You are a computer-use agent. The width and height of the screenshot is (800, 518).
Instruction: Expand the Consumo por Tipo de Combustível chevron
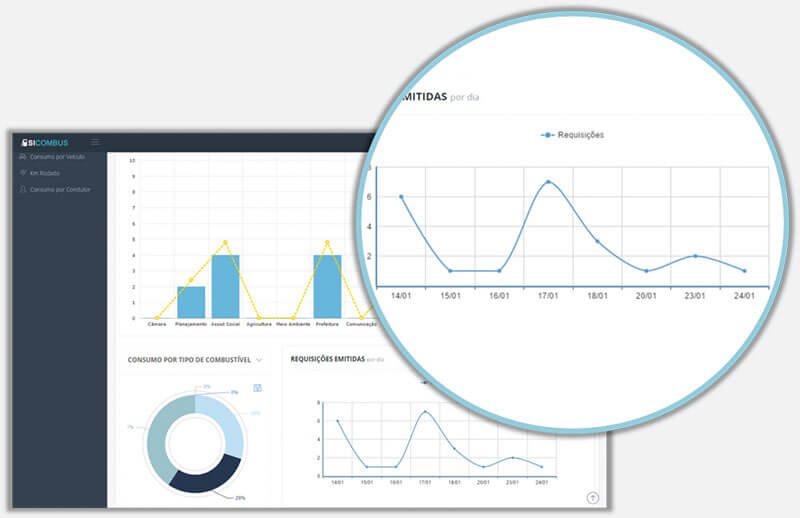259,359
